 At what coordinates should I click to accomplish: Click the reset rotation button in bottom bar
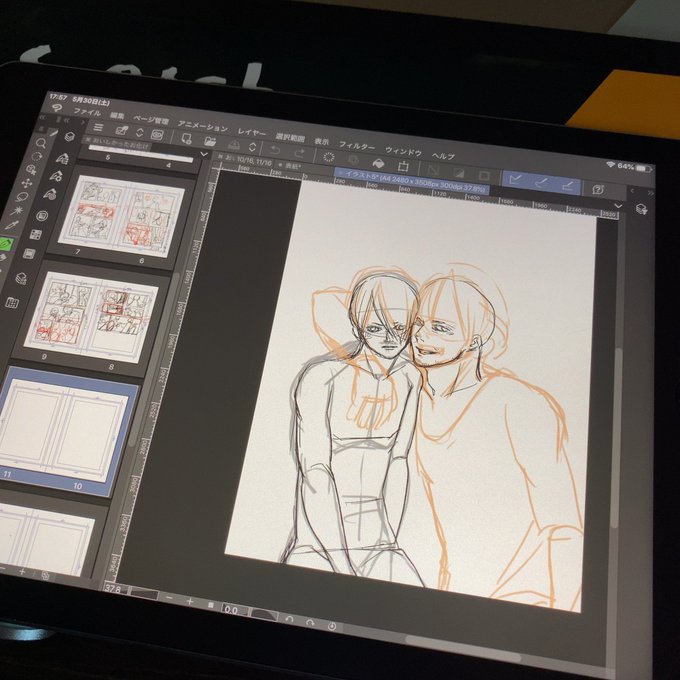(332, 626)
